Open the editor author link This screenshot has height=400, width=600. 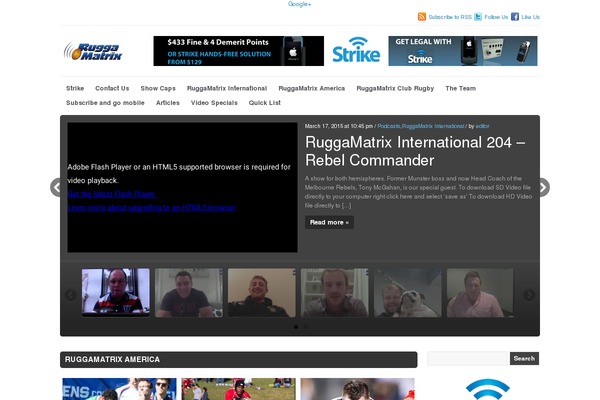pyautogui.click(x=482, y=126)
